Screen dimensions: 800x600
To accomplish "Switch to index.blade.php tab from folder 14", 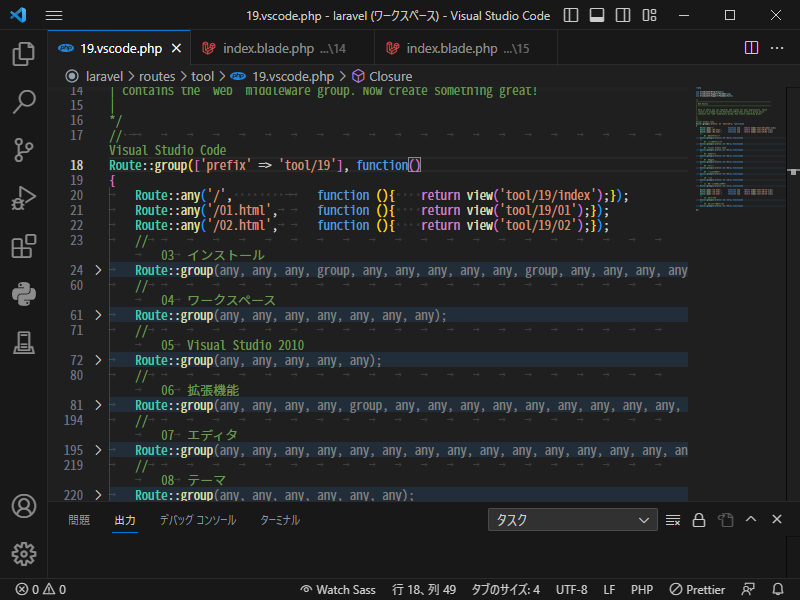I will (283, 48).
